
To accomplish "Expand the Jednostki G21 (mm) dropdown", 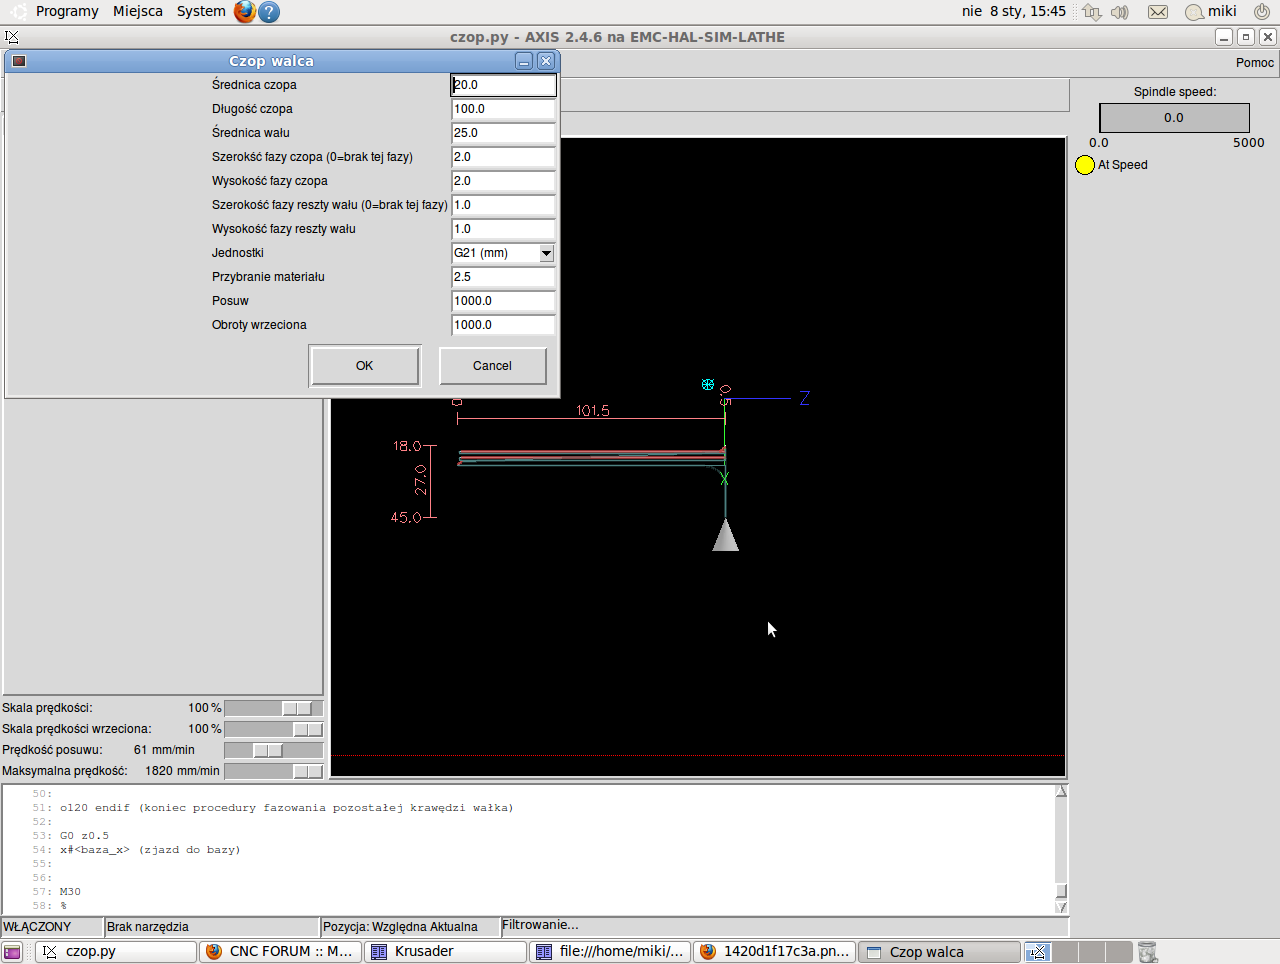I will pyautogui.click(x=546, y=253).
